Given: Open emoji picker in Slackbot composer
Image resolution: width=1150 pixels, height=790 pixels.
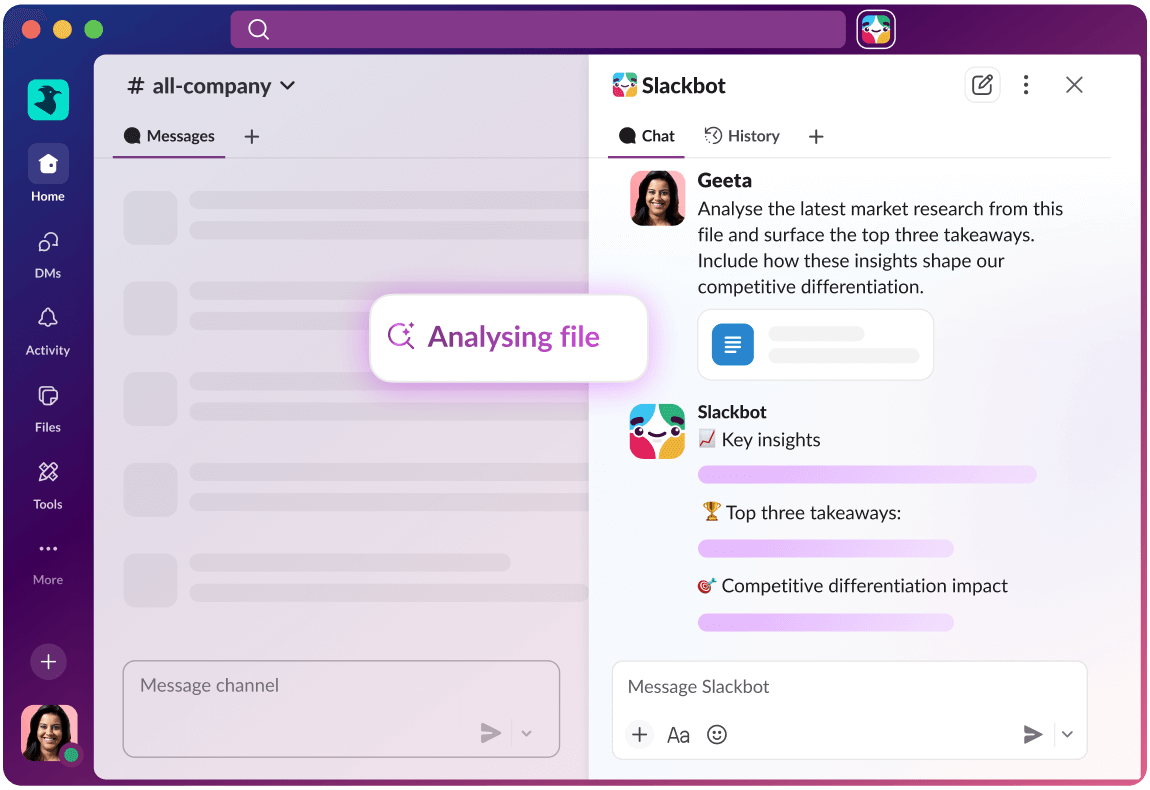Looking at the screenshot, I should click(717, 735).
